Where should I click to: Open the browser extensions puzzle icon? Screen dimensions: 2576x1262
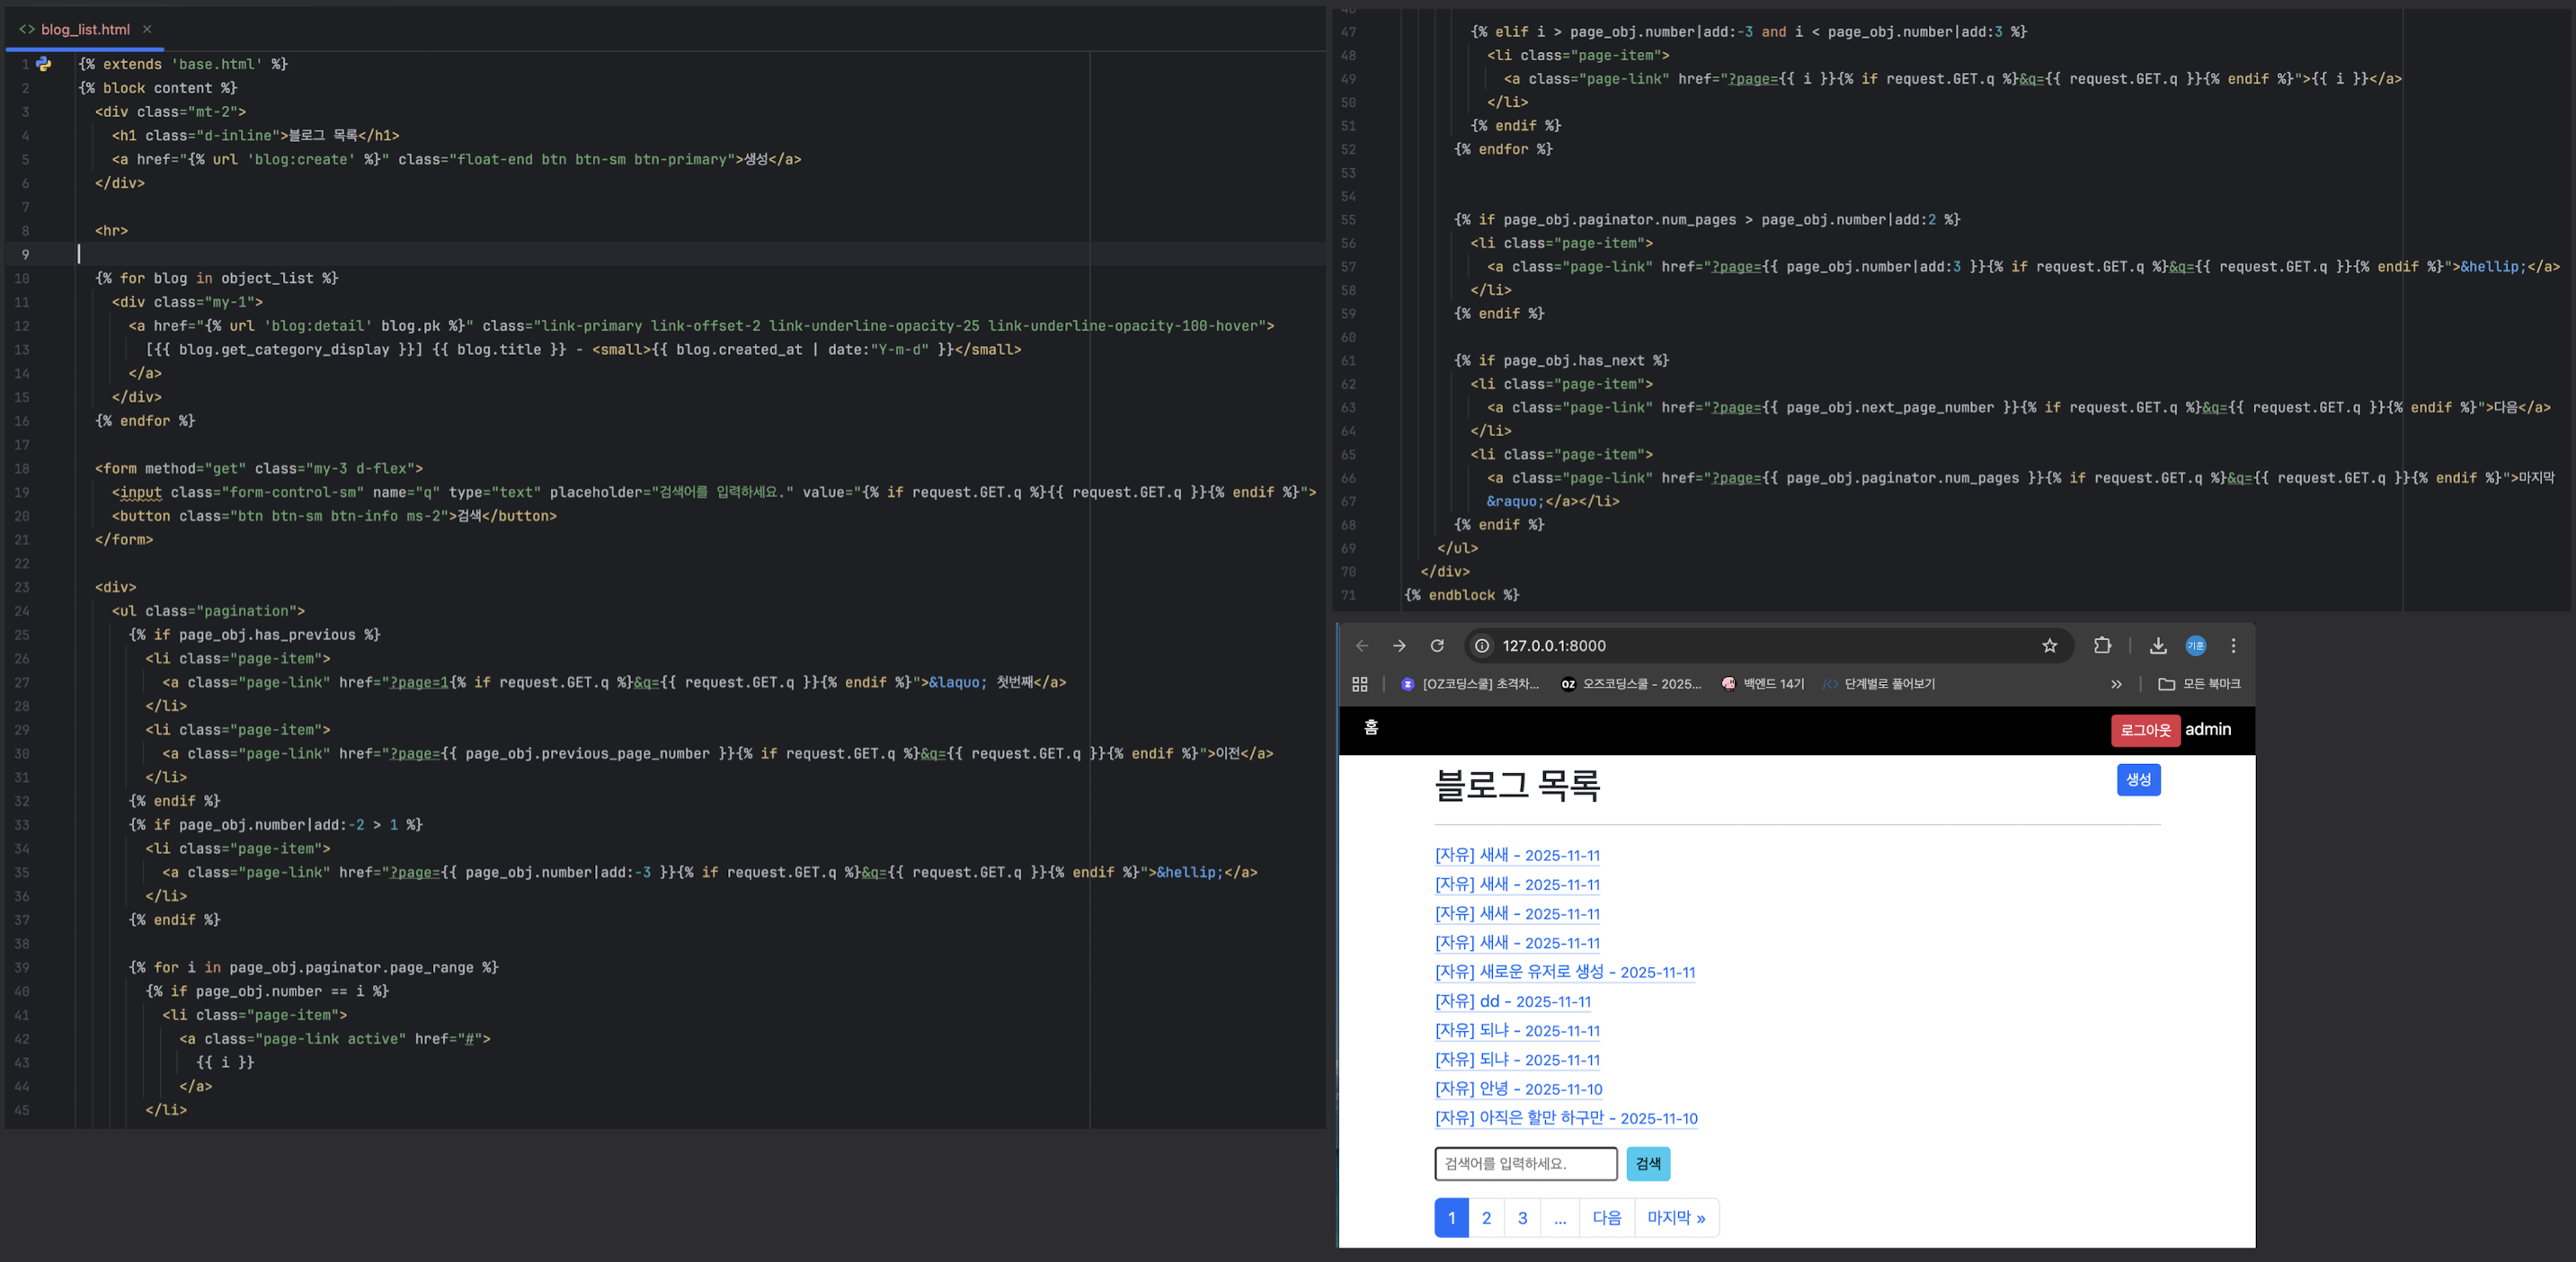point(2102,646)
